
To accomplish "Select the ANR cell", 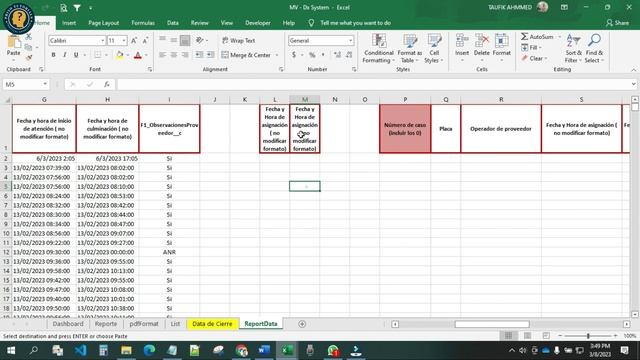I will point(169,252).
